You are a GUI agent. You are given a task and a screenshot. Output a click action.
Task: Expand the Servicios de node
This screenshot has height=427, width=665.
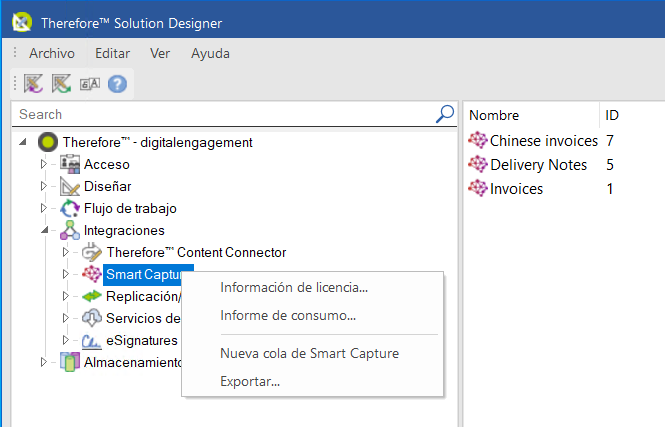click(65, 318)
